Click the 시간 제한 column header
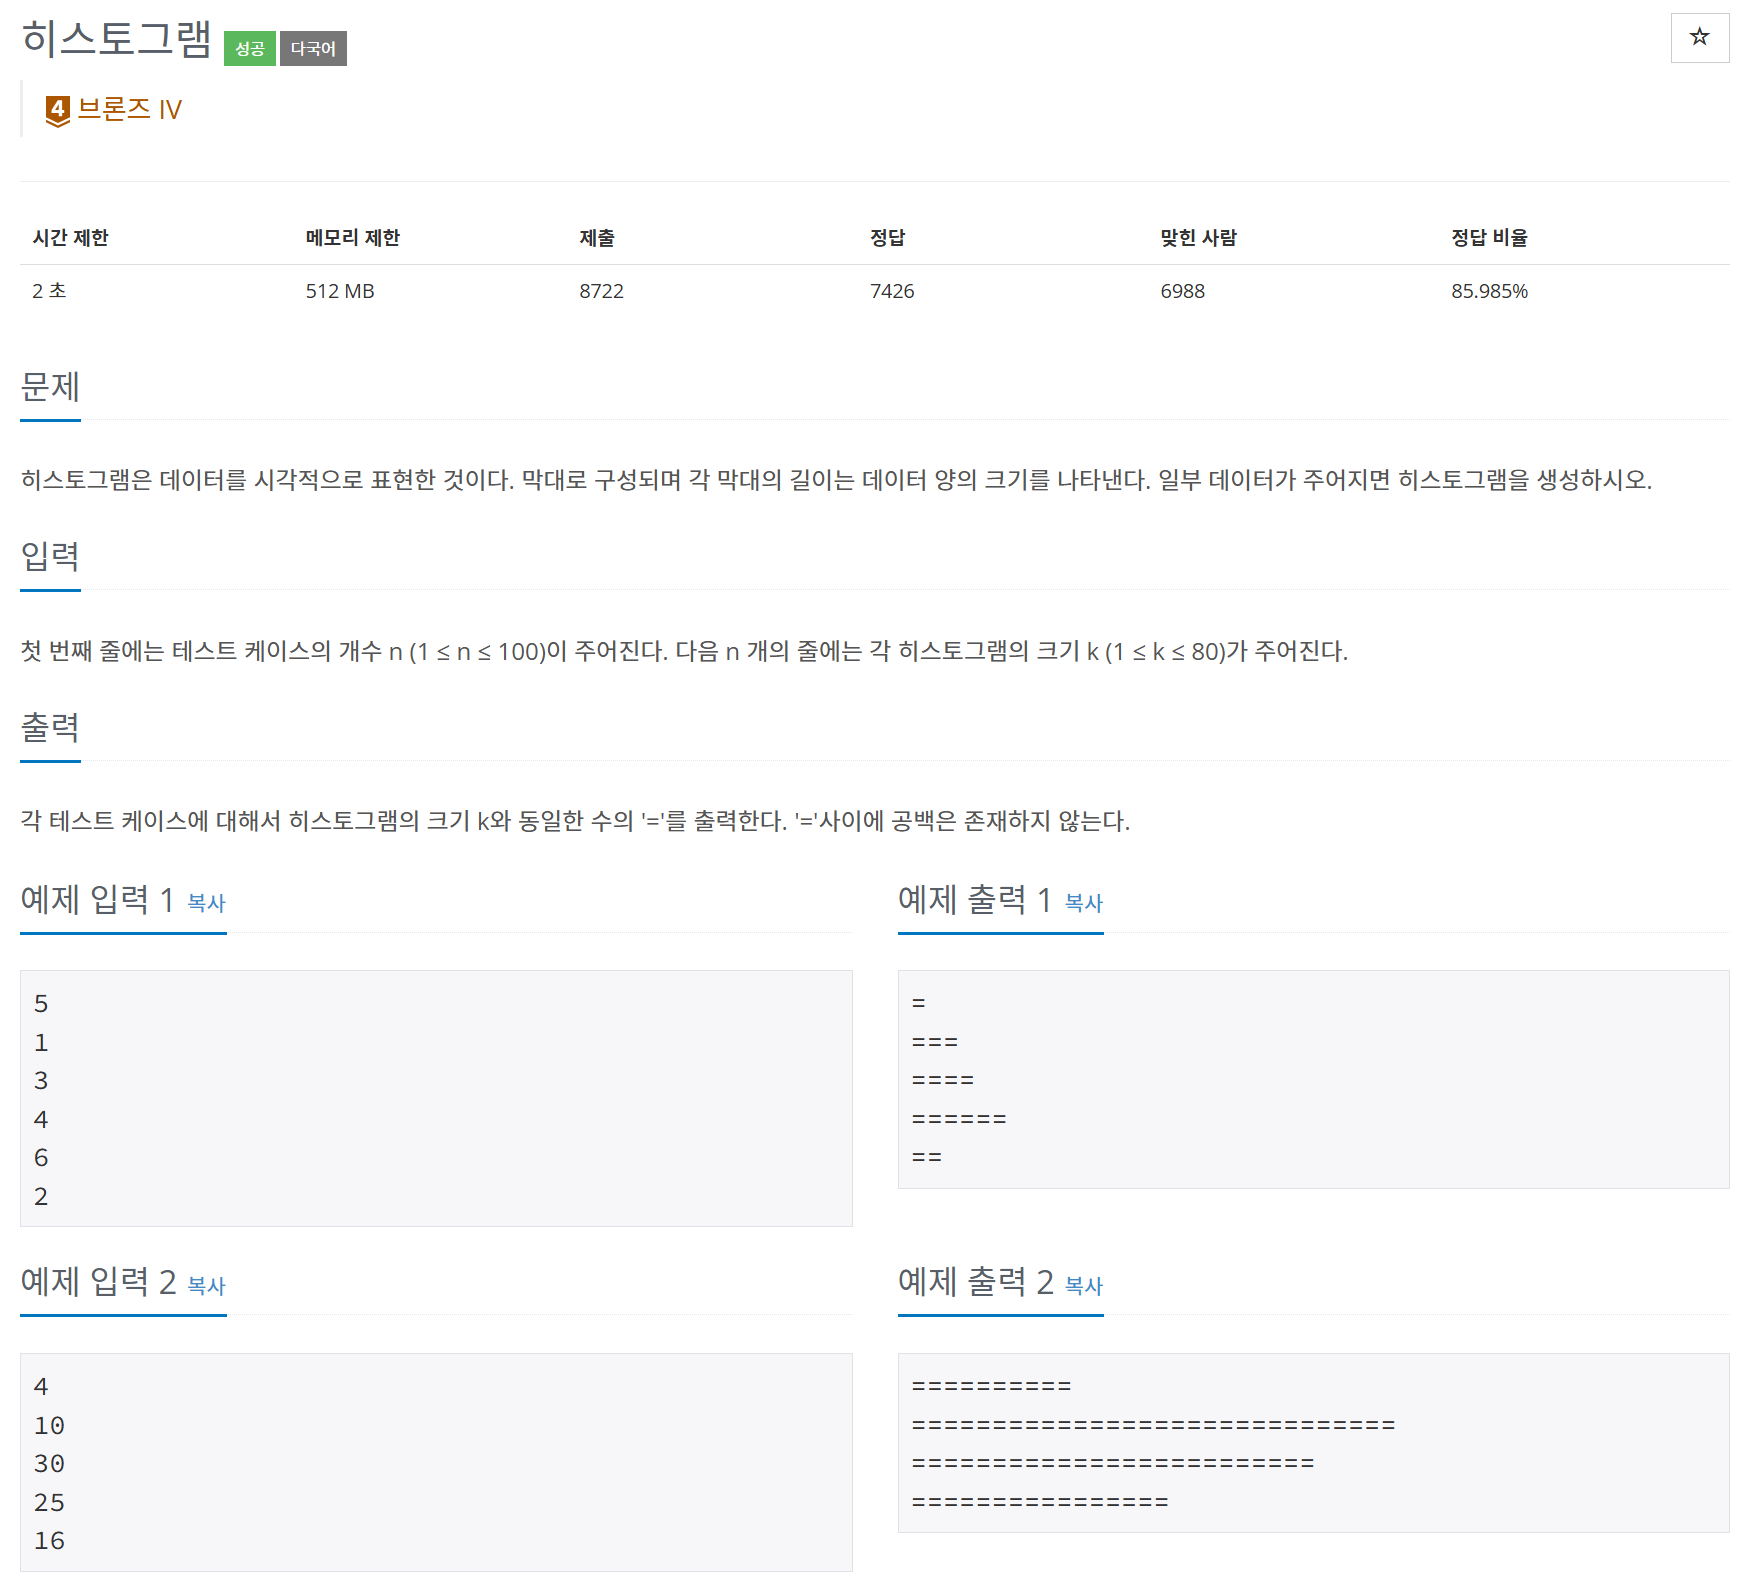The width and height of the screenshot is (1751, 1596). (70, 237)
